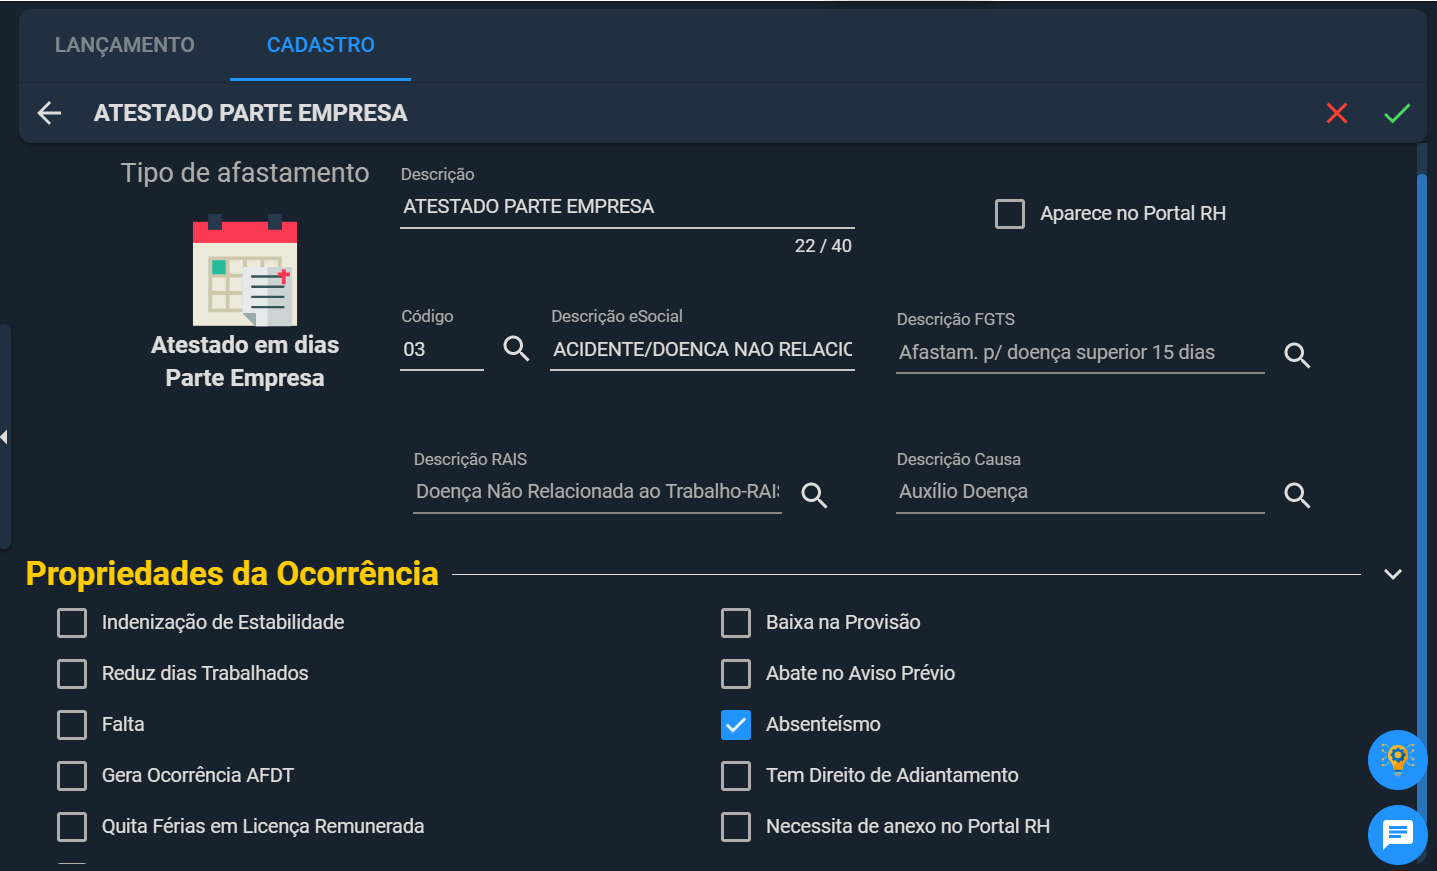
Task: Click the Código field showing 03
Action: 442,349
